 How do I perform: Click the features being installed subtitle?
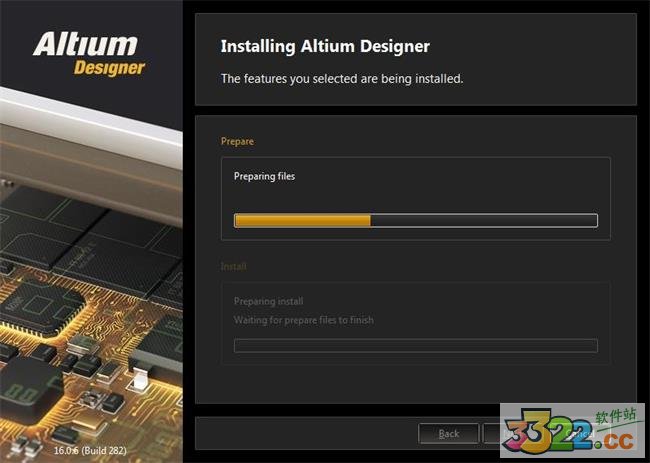pyautogui.click(x=342, y=78)
